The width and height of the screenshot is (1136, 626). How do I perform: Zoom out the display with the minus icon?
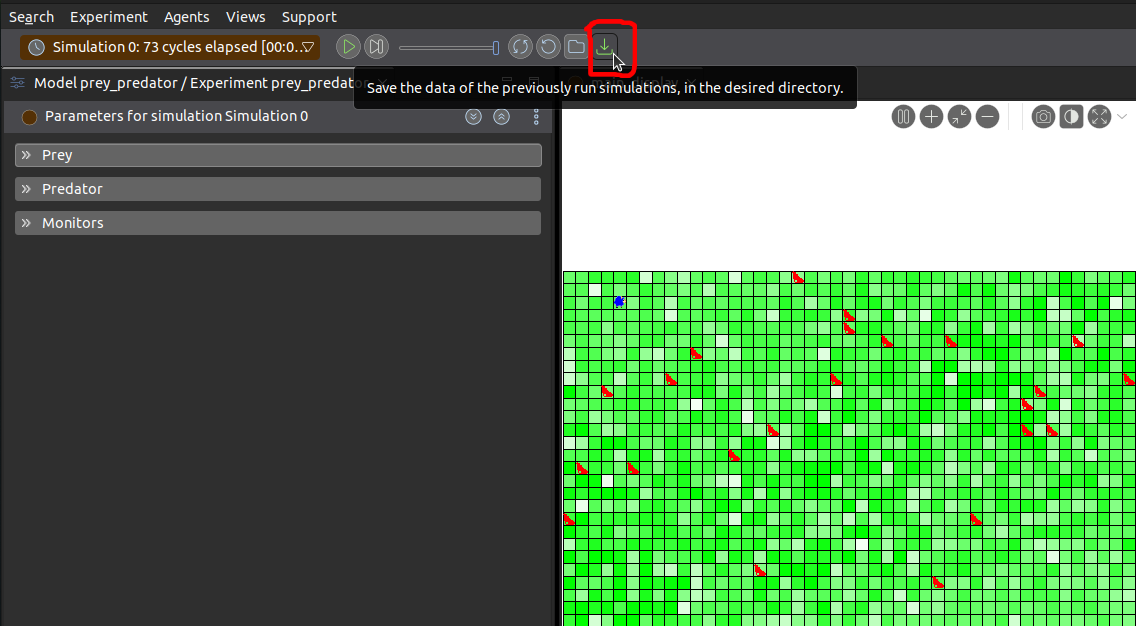[x=987, y=117]
